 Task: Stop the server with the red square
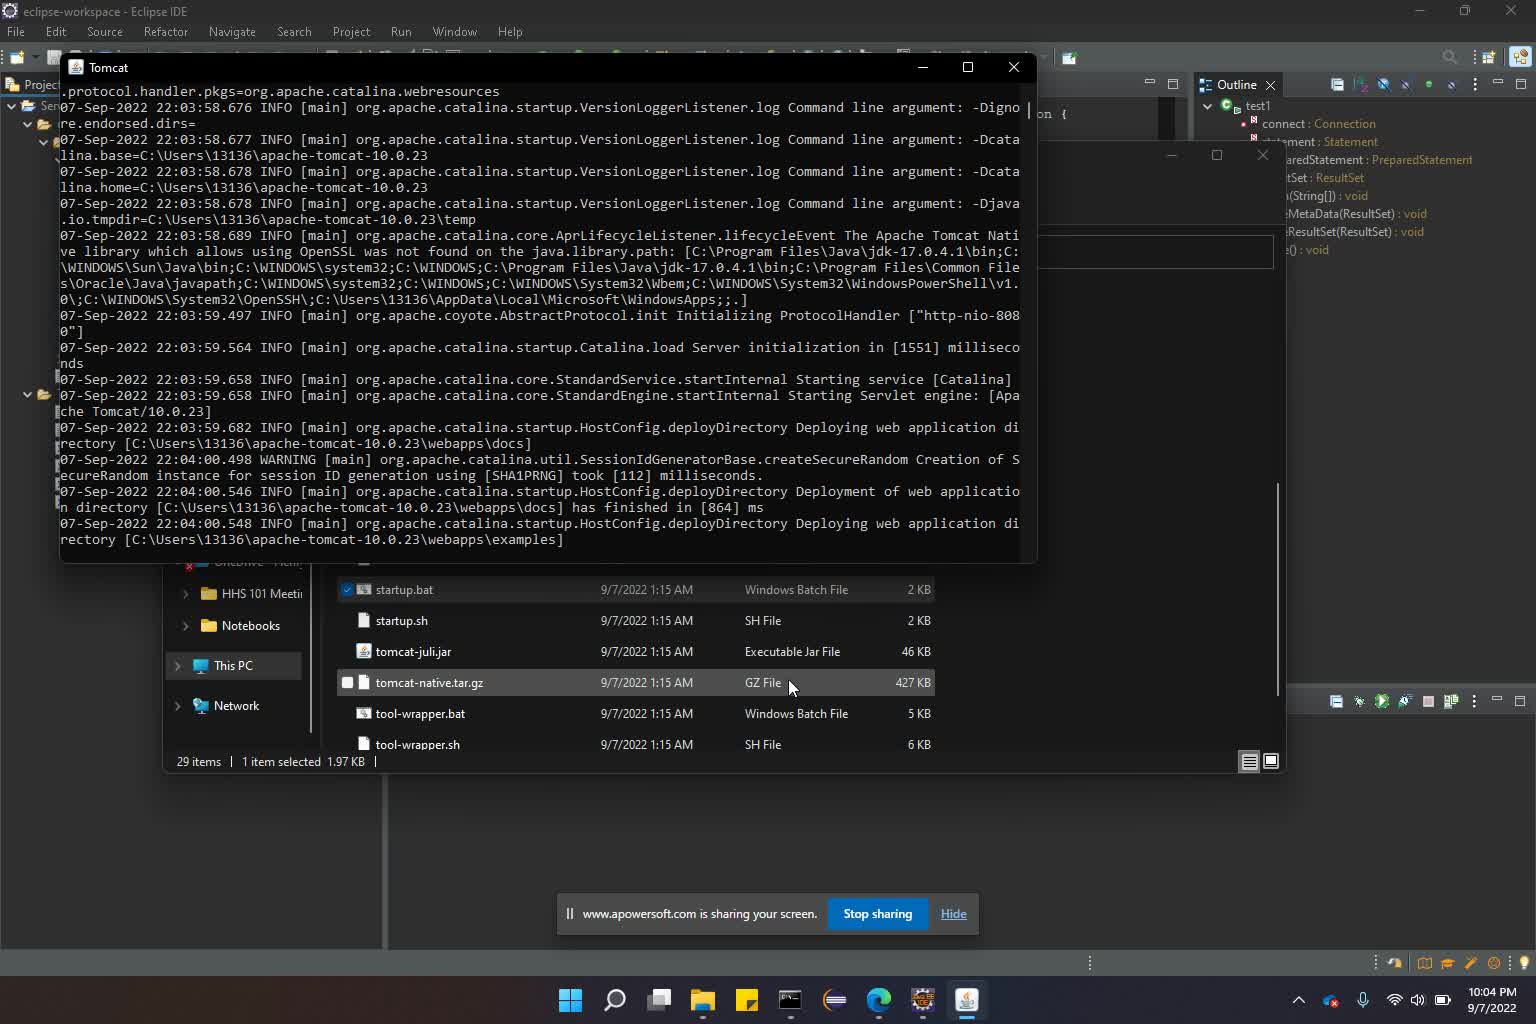click(1428, 702)
